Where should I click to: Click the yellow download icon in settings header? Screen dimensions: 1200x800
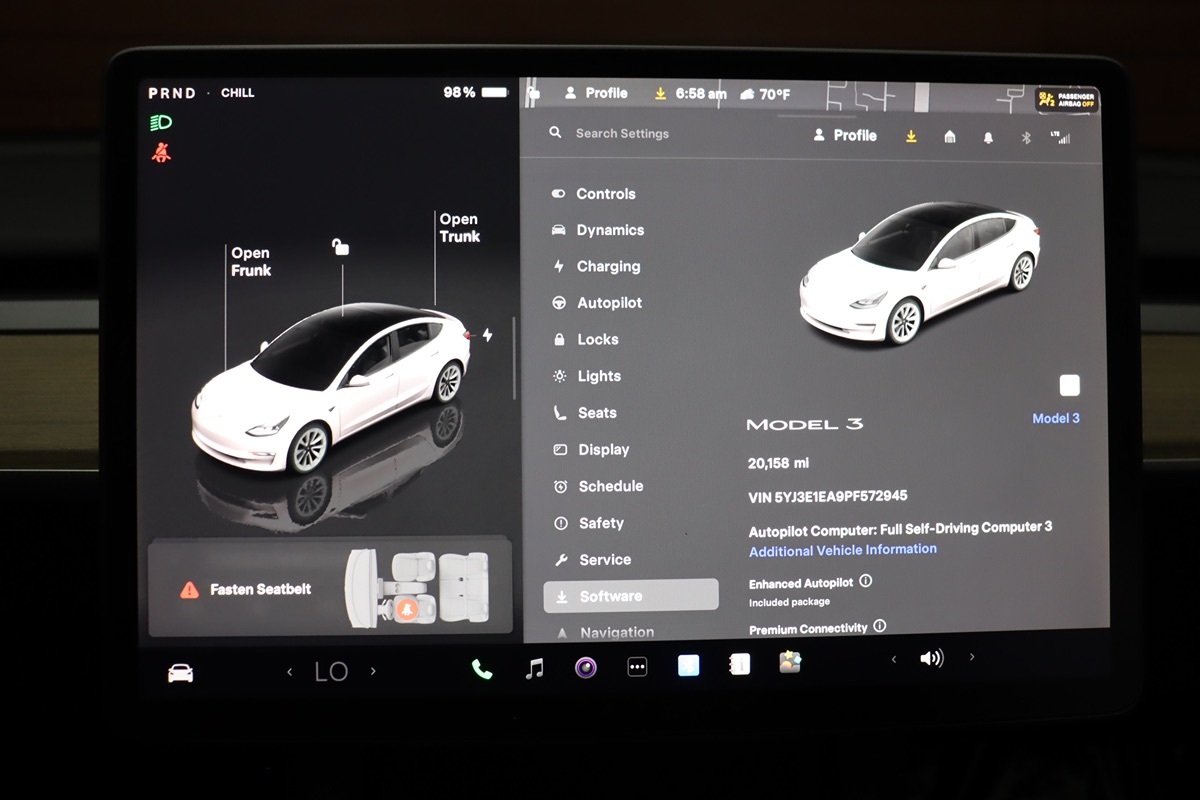click(x=911, y=136)
